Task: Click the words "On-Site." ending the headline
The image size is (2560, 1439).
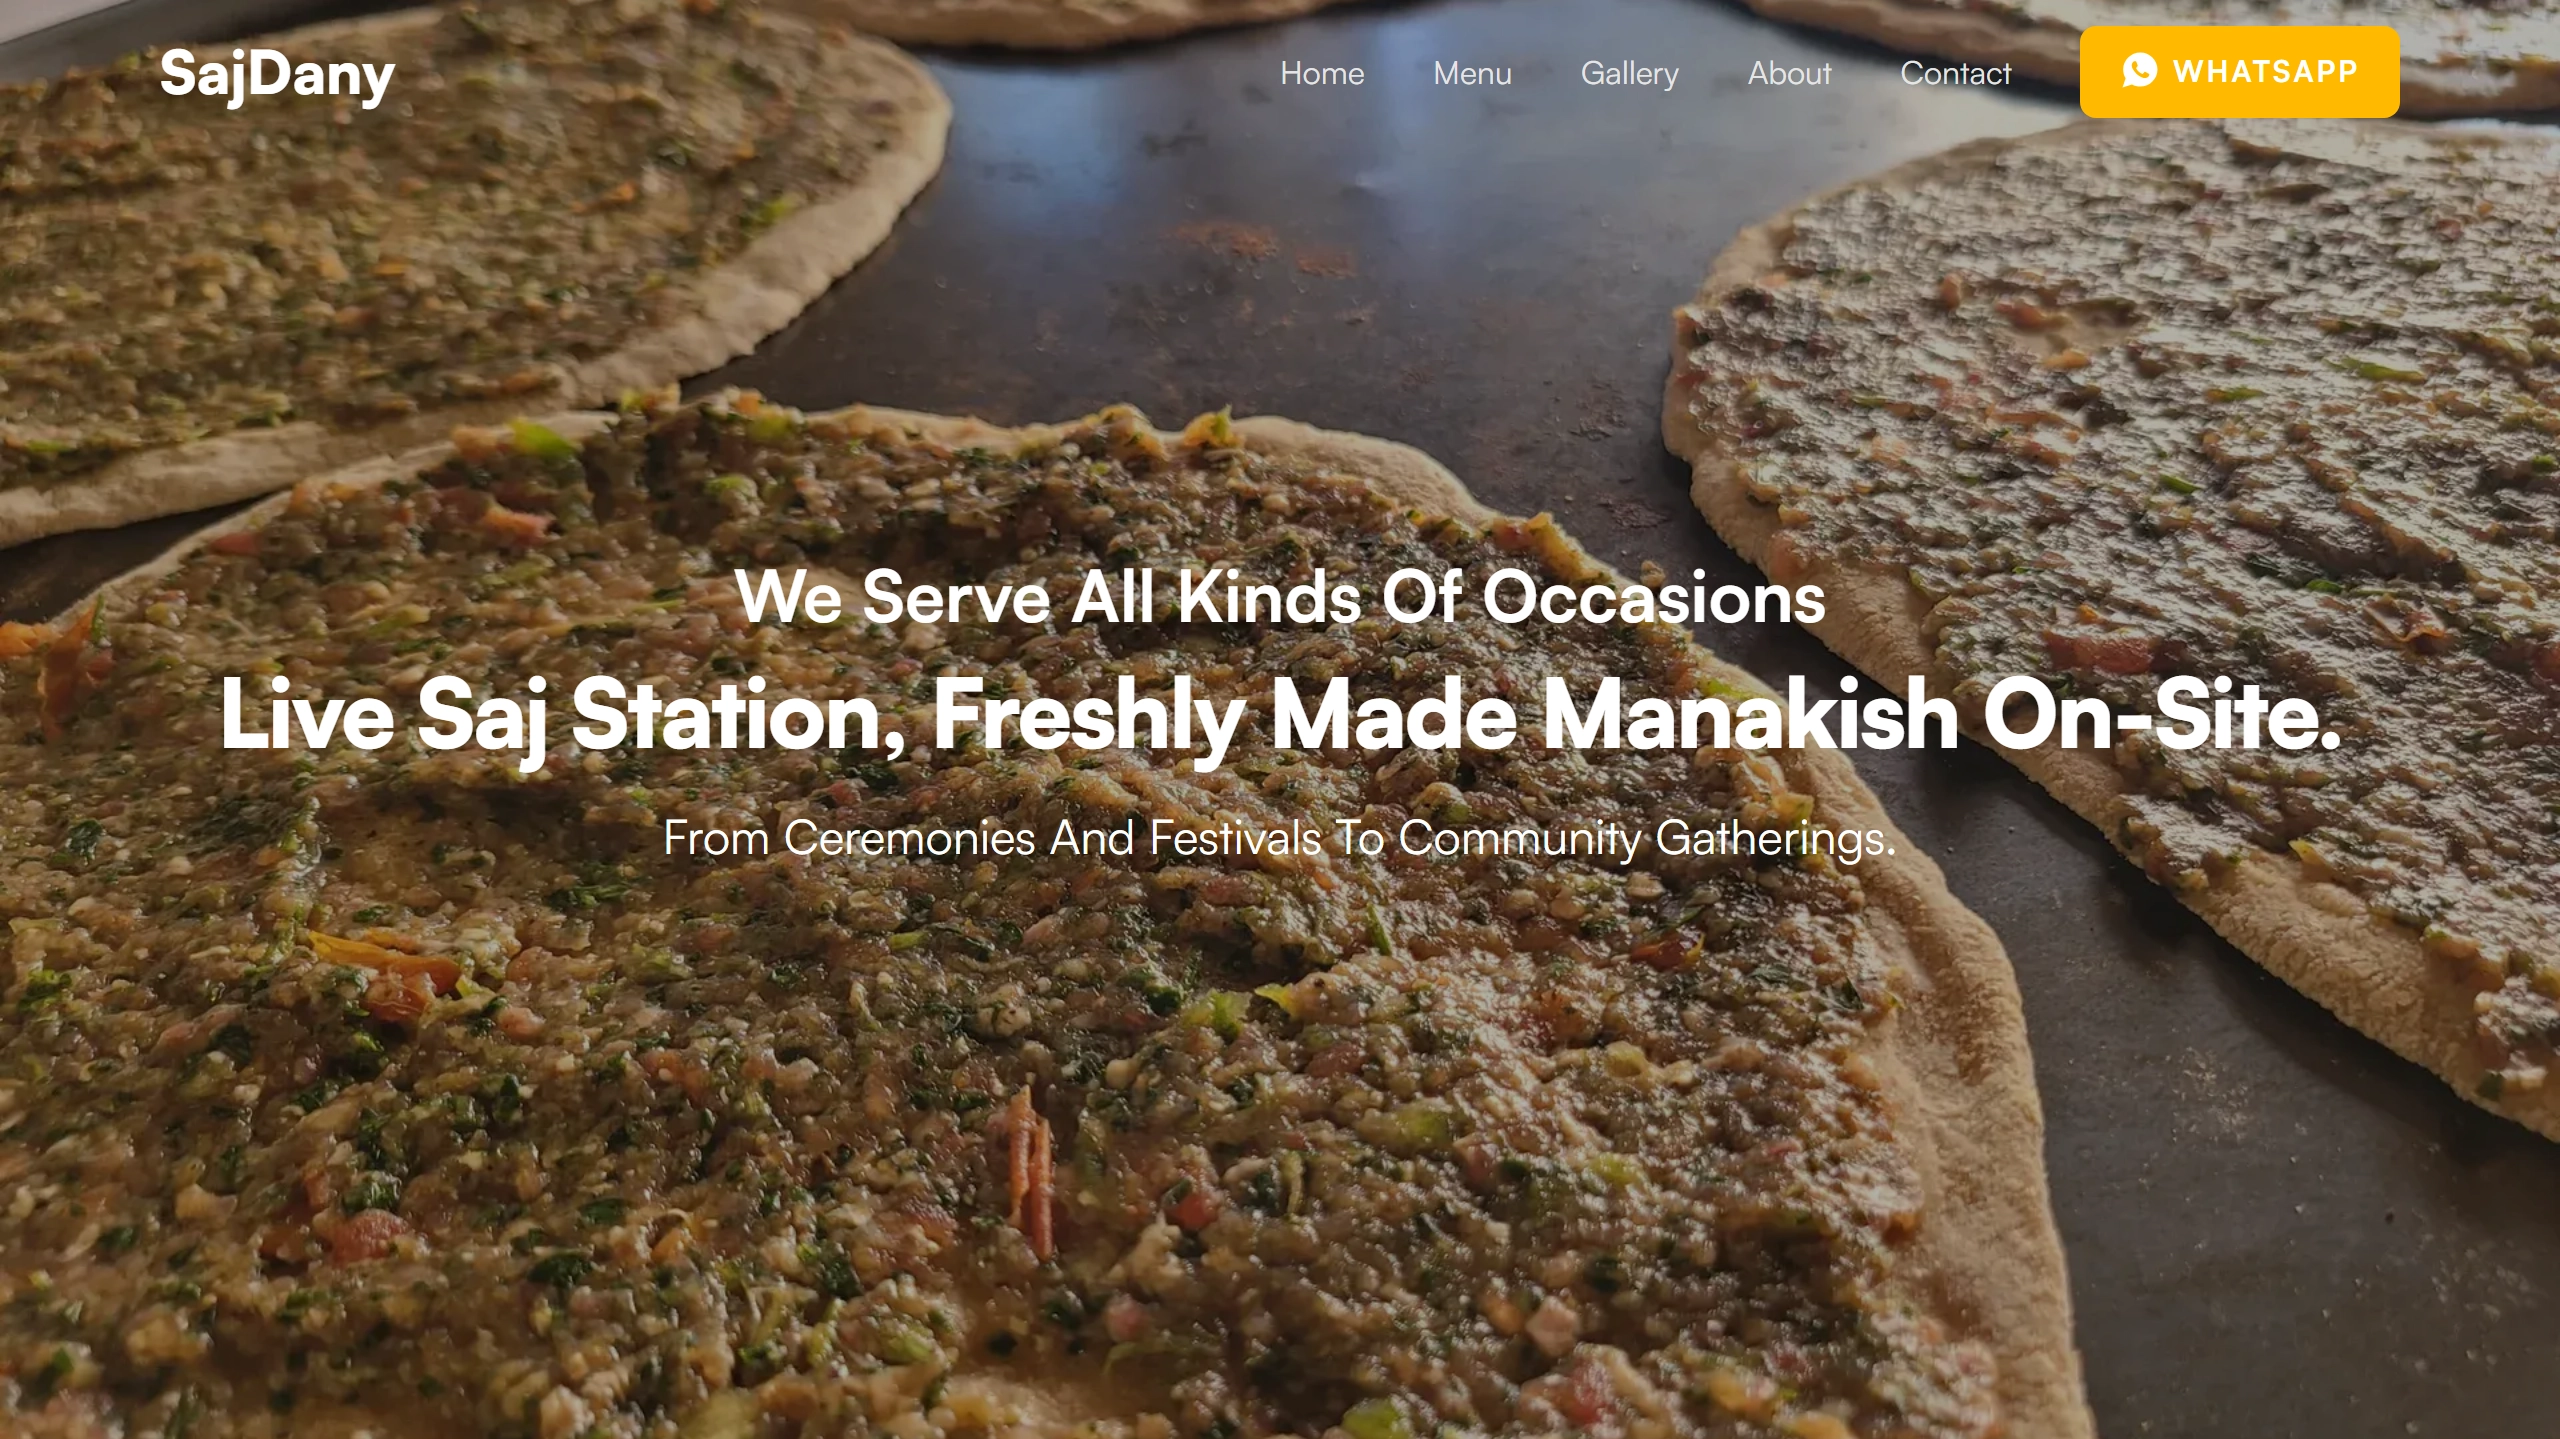Action: (2161, 714)
